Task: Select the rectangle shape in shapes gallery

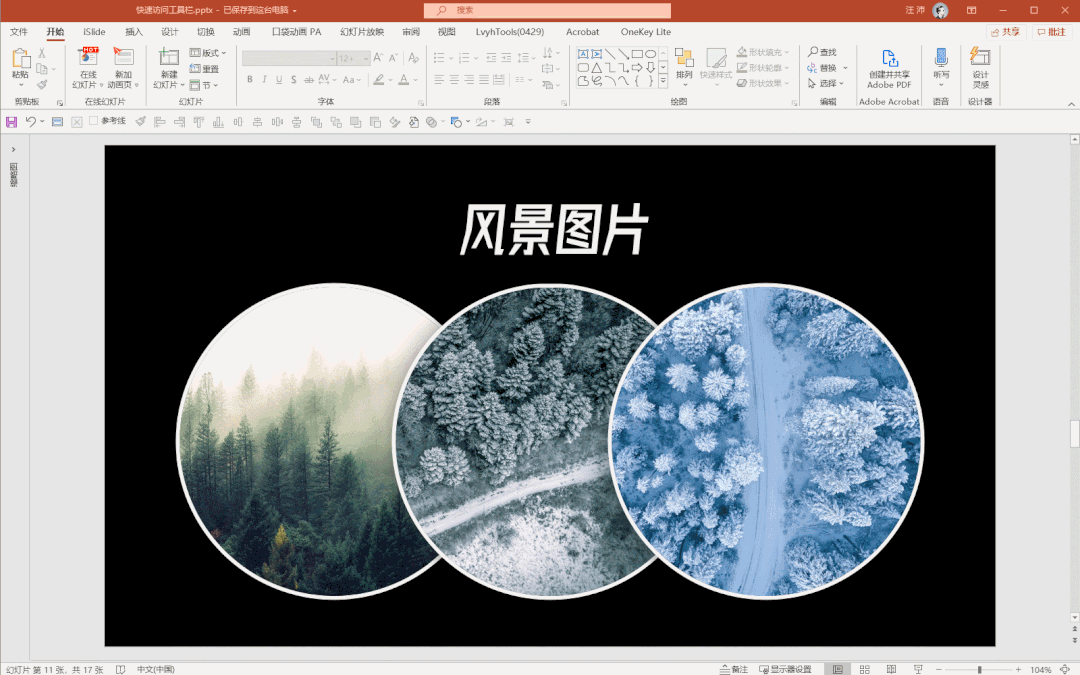Action: click(637, 54)
